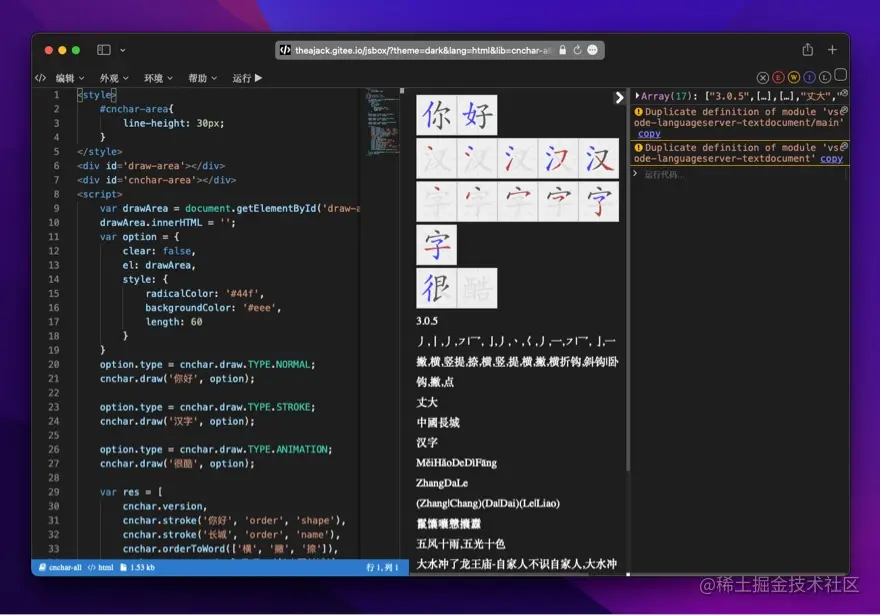This screenshot has height=615, width=880.
Task: Click the first faint 汉 stroke tile
Action: [437, 159]
